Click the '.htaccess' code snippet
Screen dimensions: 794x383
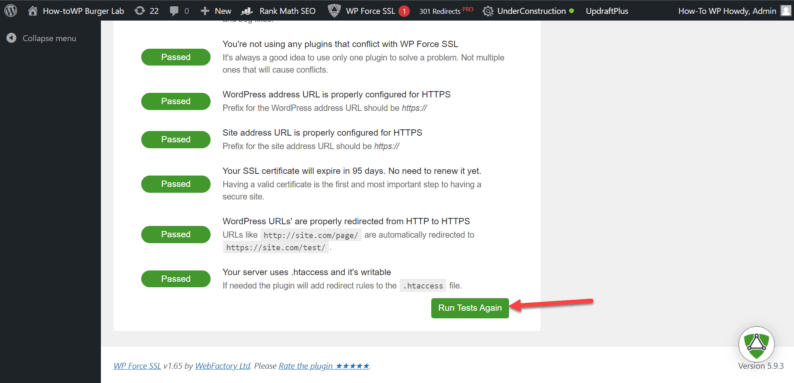click(x=423, y=286)
